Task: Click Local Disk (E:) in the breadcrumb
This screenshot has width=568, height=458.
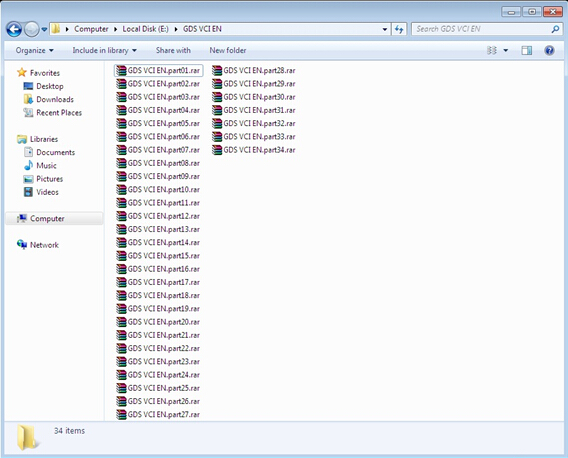Action: [145, 29]
